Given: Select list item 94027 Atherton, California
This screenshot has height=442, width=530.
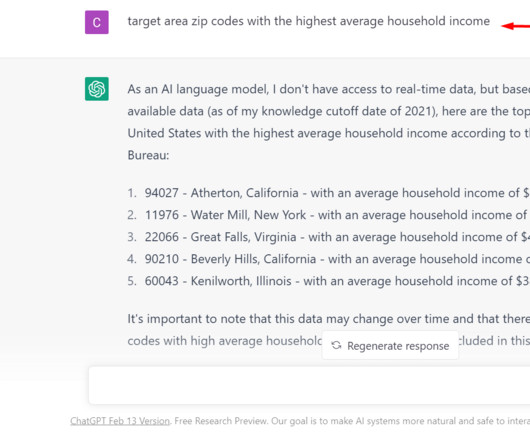Looking at the screenshot, I should click(x=328, y=193).
